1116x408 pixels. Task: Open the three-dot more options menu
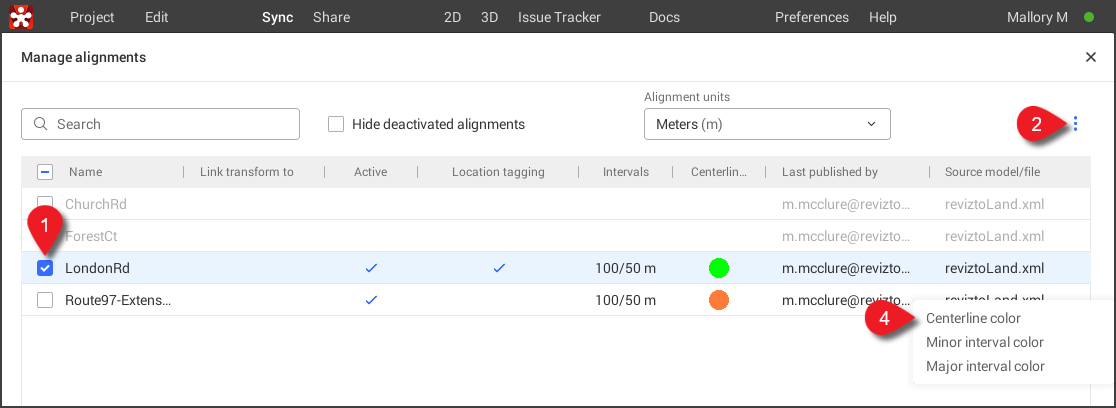pos(1075,124)
